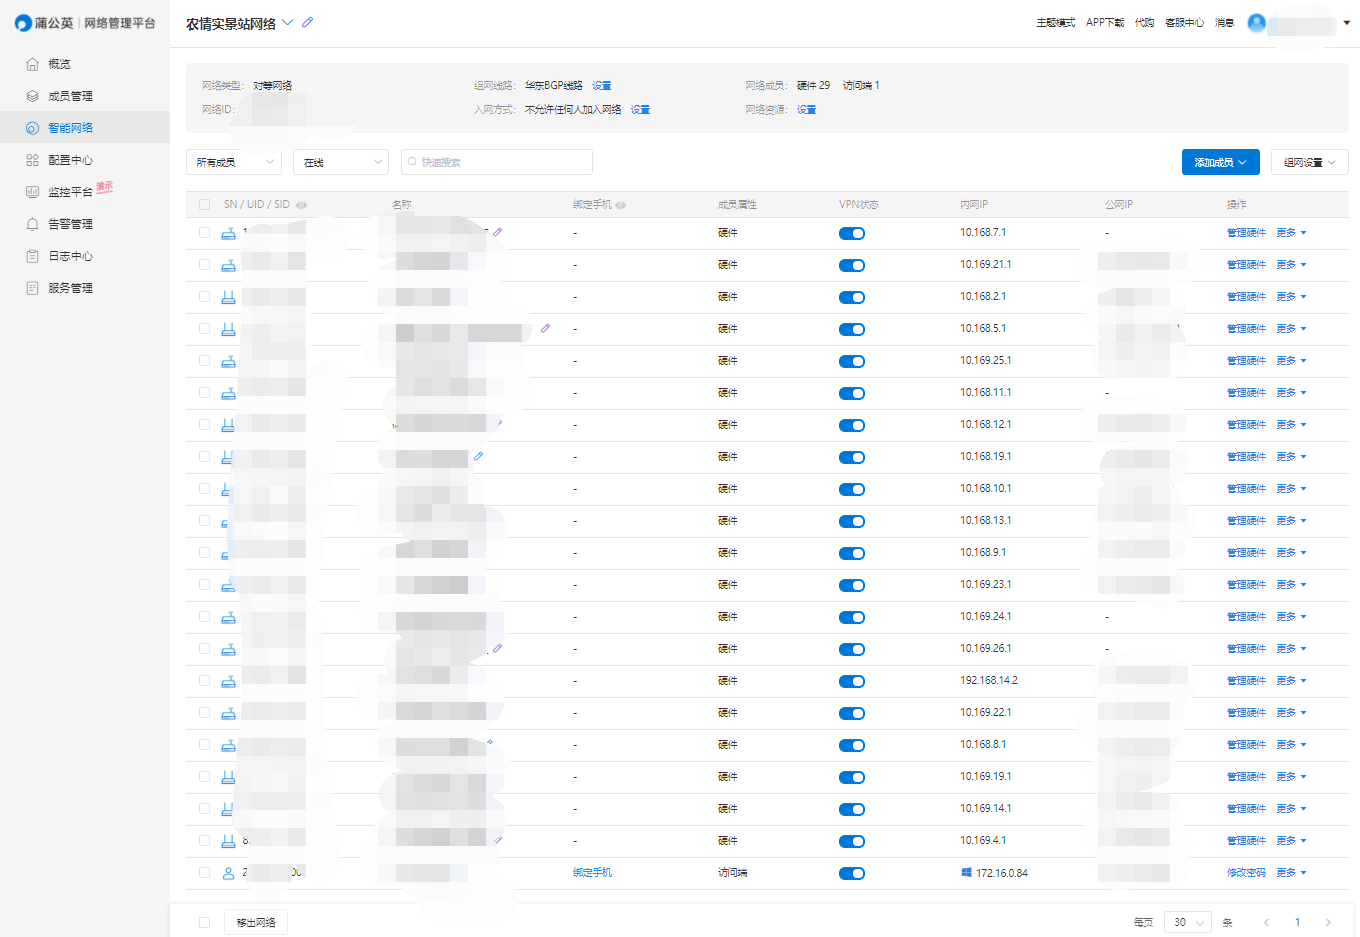The width and height of the screenshot is (1360, 937).
Task: Turn off VPN toggle for 10.168.7.1
Action: (852, 233)
